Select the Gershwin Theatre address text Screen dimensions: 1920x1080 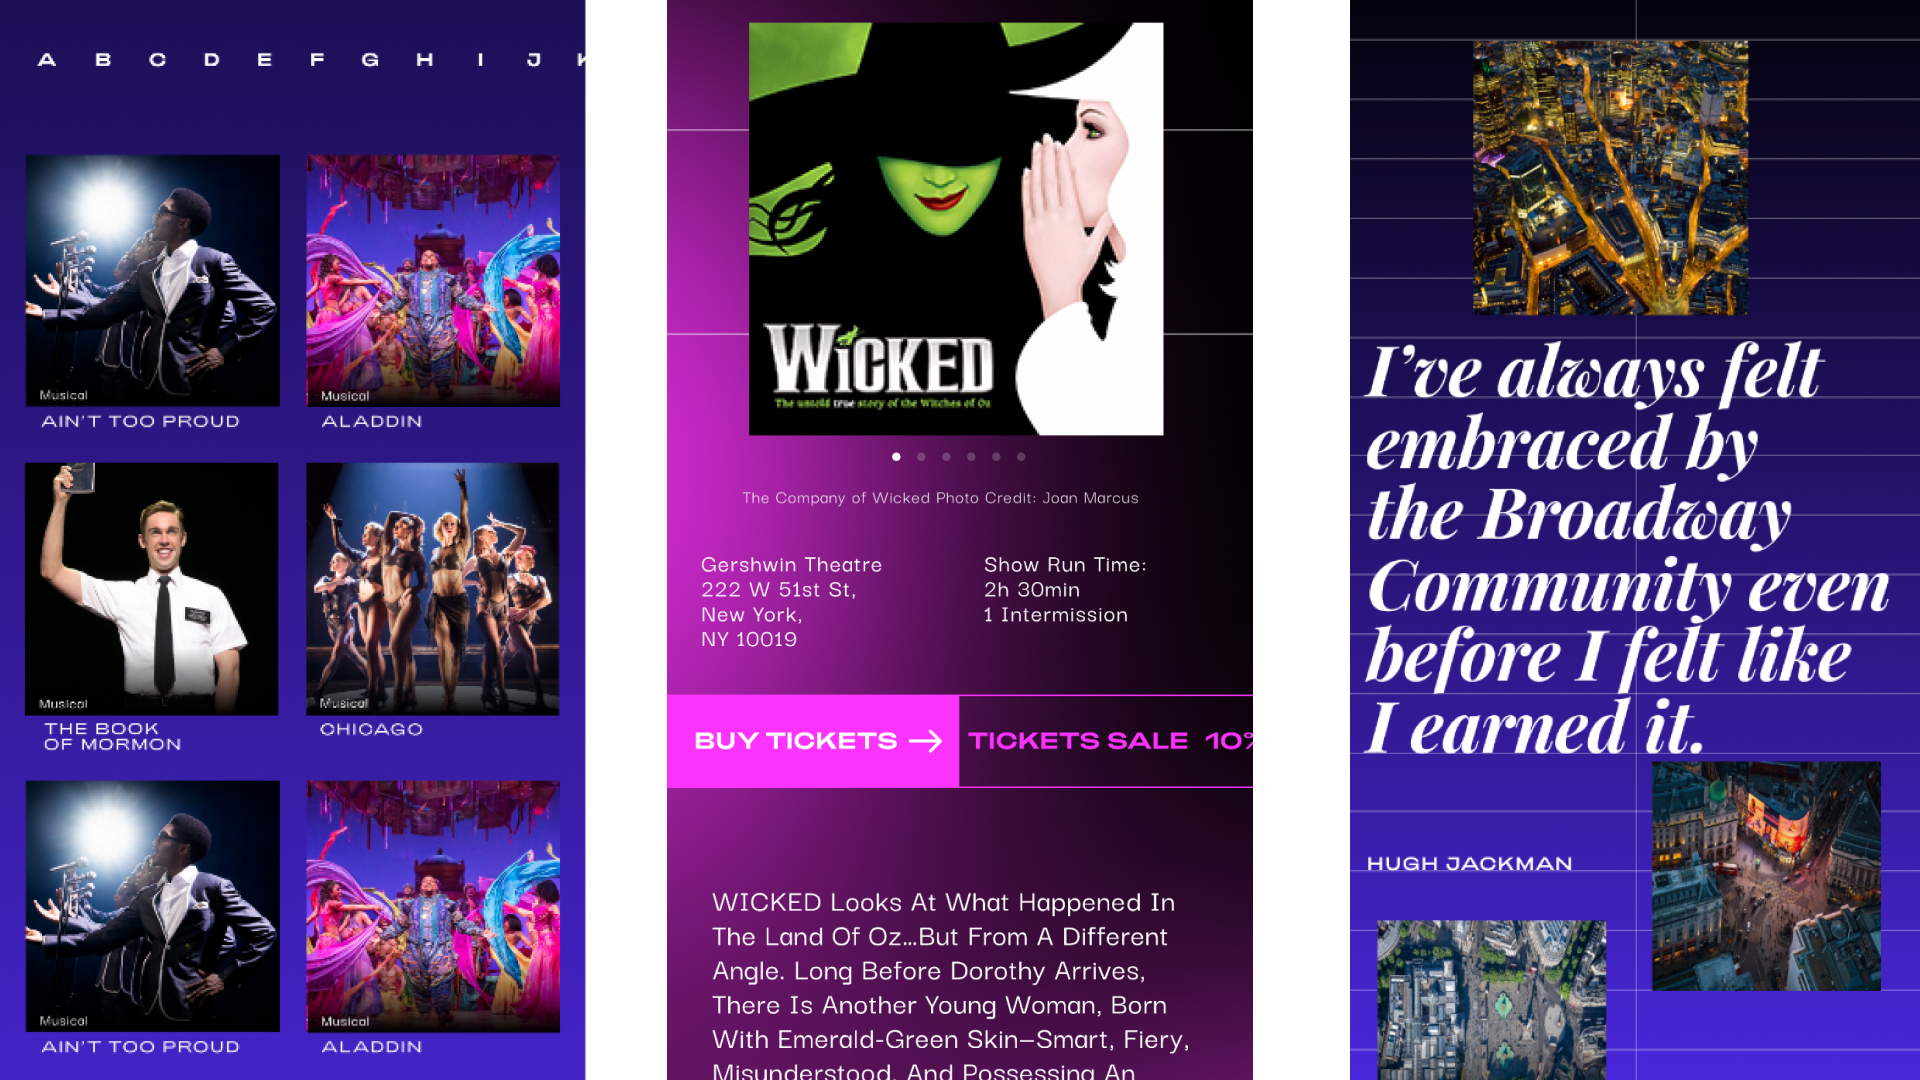pos(791,602)
